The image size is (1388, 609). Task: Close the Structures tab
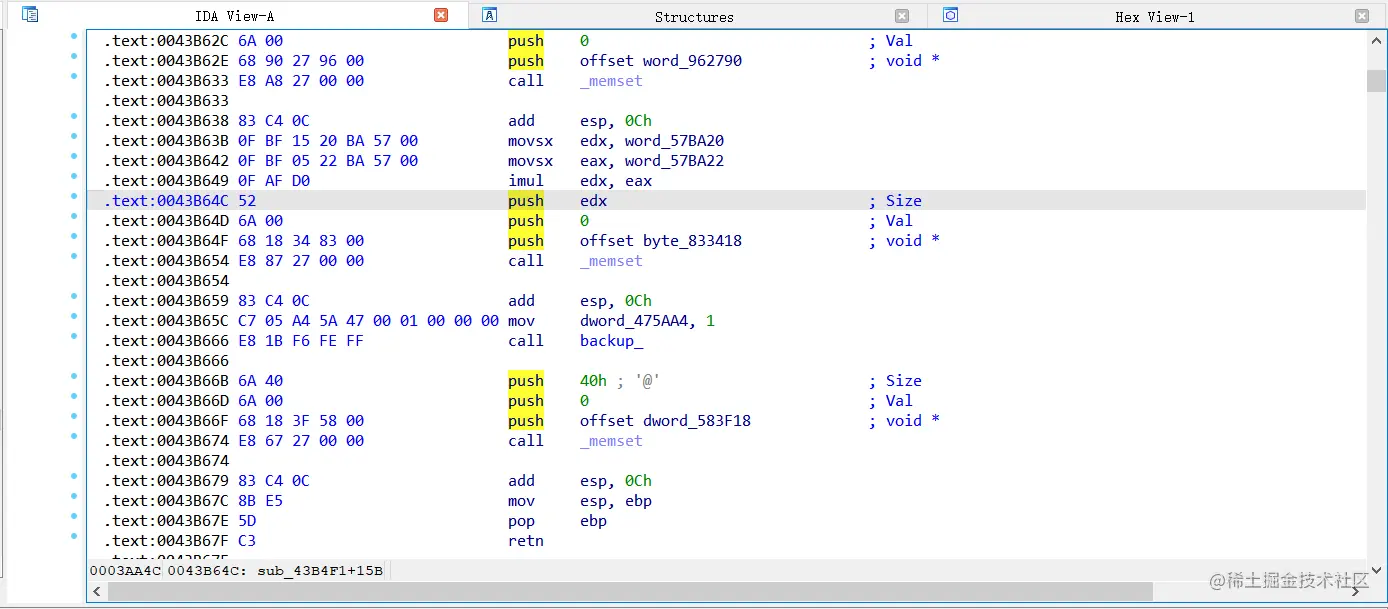902,16
